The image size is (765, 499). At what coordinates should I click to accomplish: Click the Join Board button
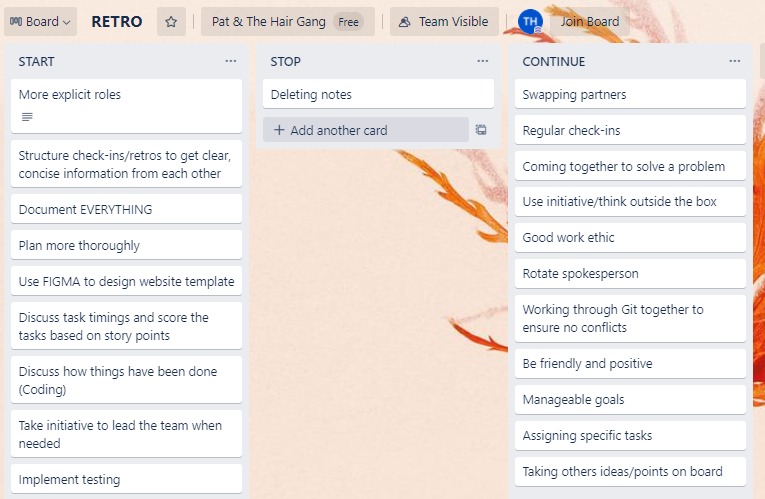590,21
